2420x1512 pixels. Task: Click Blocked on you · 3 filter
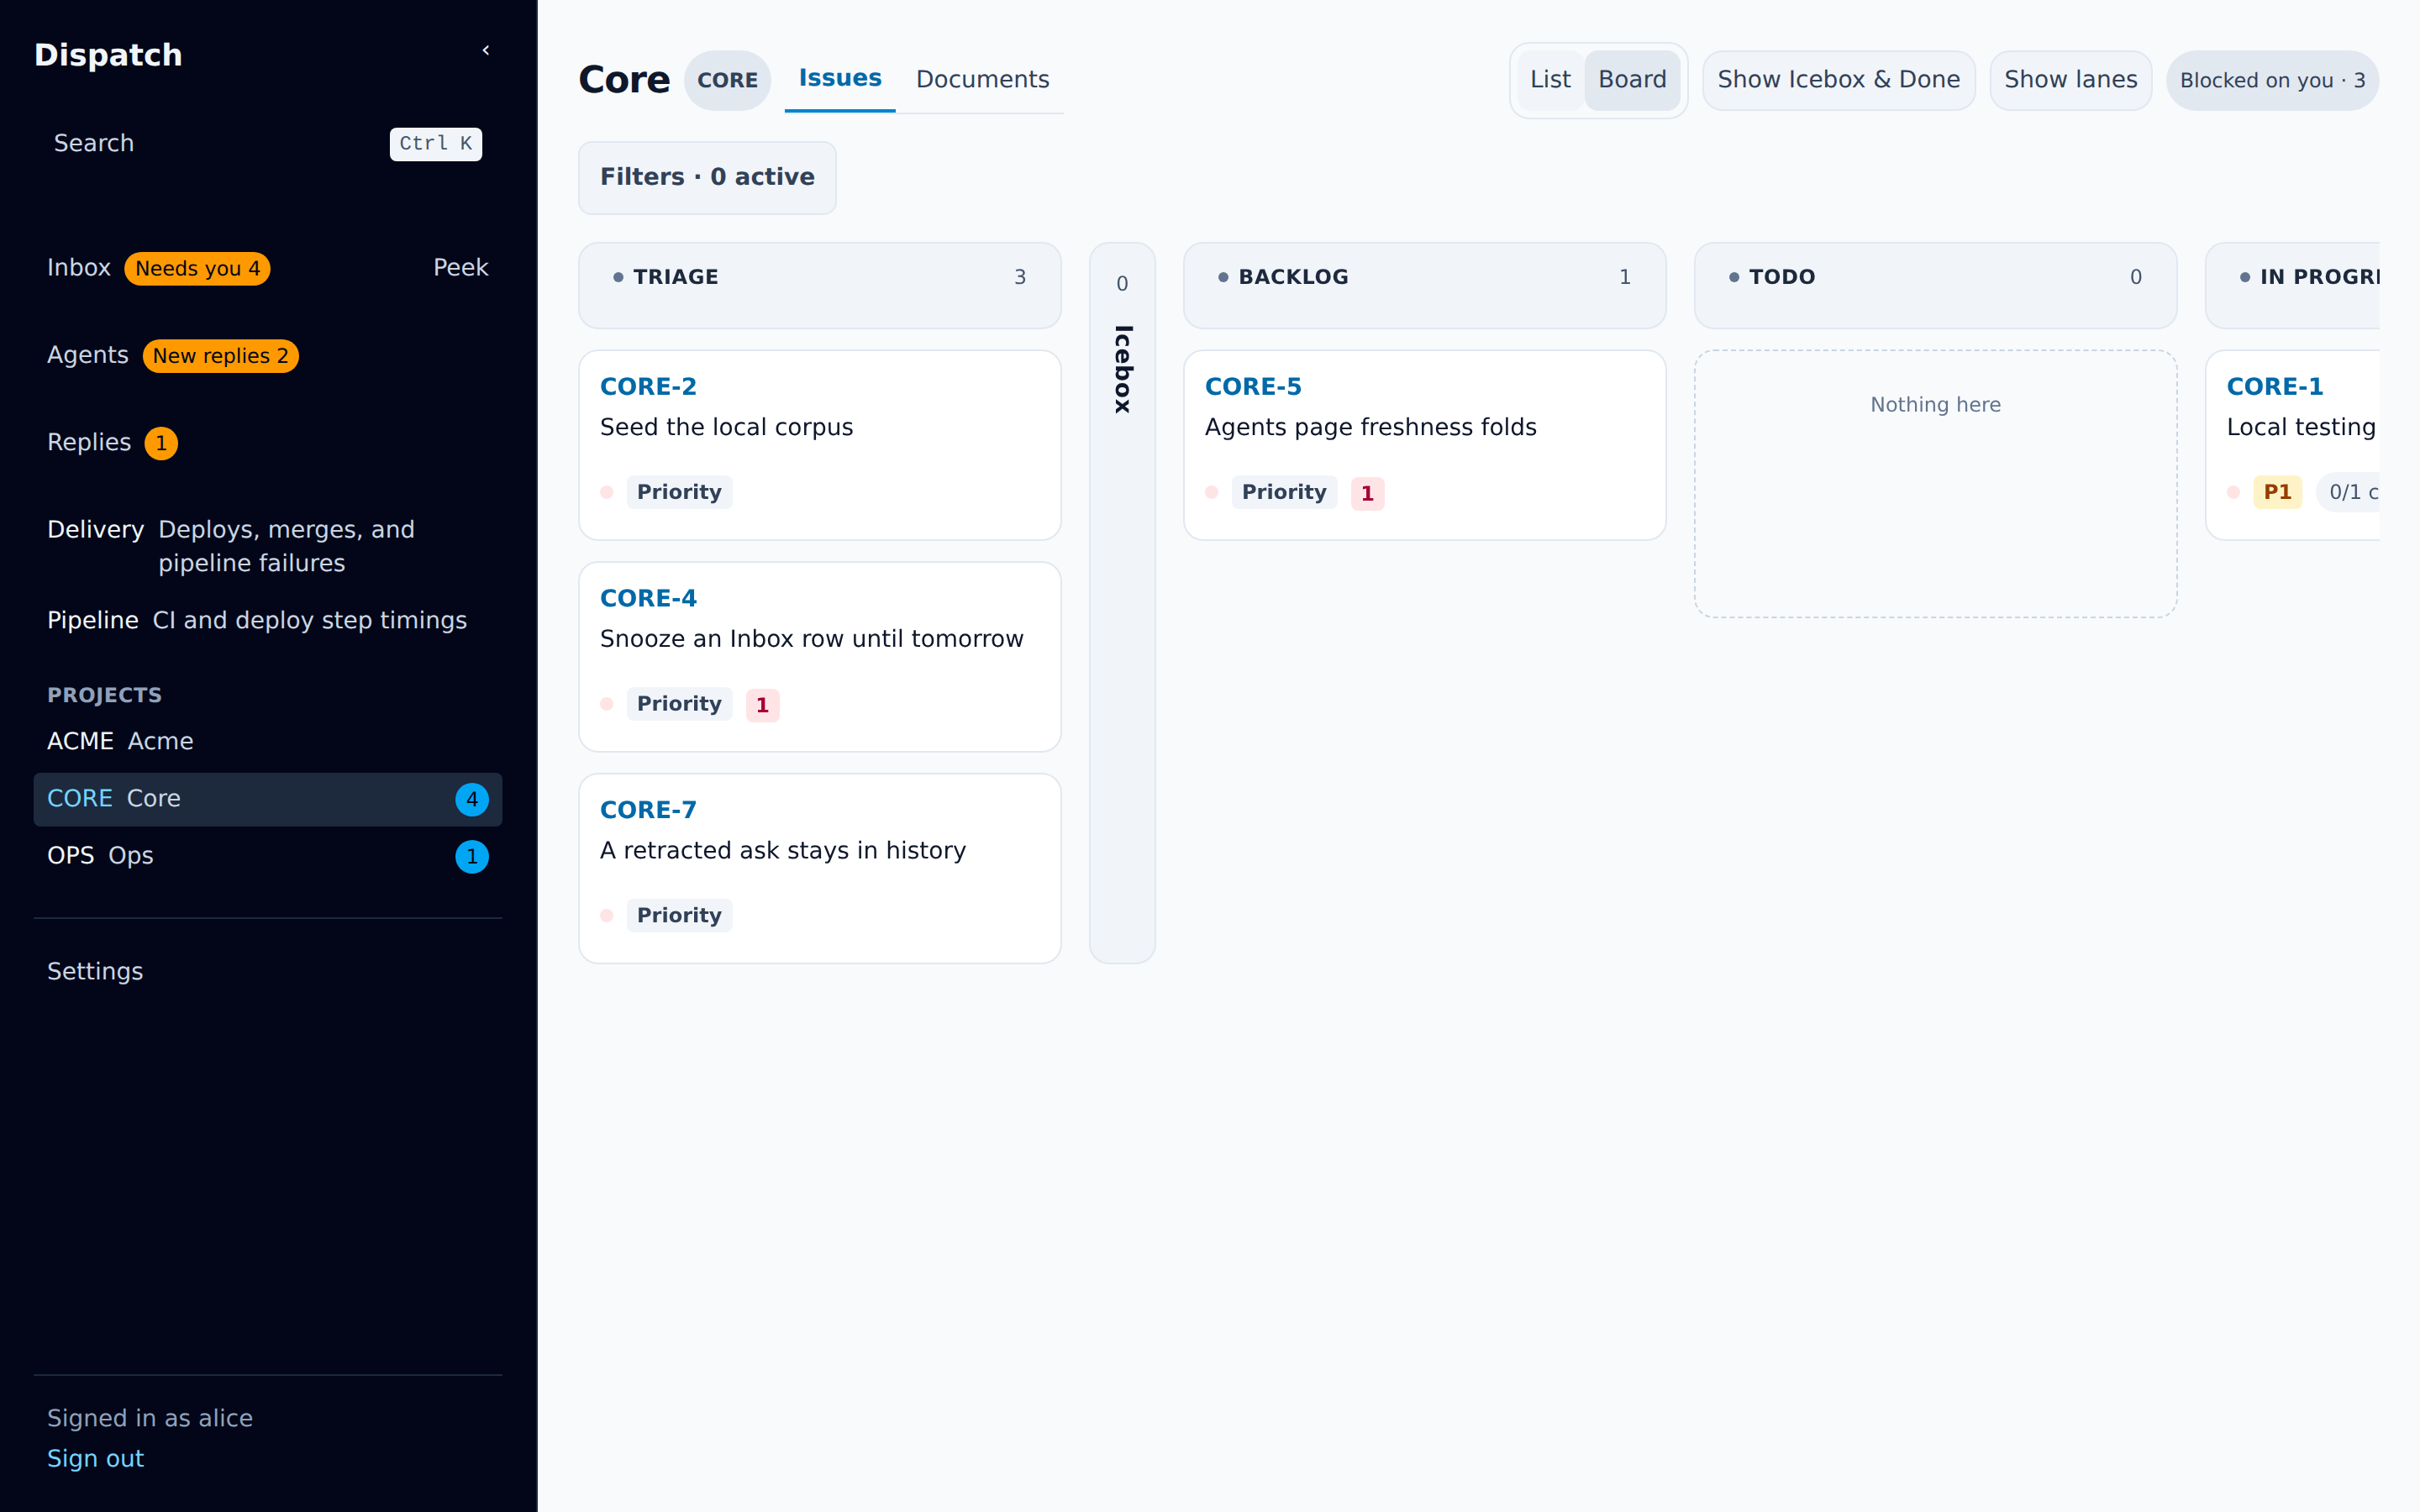tap(2272, 80)
